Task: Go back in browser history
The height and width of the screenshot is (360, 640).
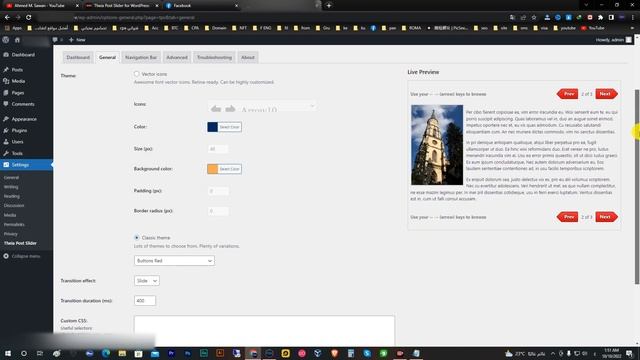Action: [7, 18]
